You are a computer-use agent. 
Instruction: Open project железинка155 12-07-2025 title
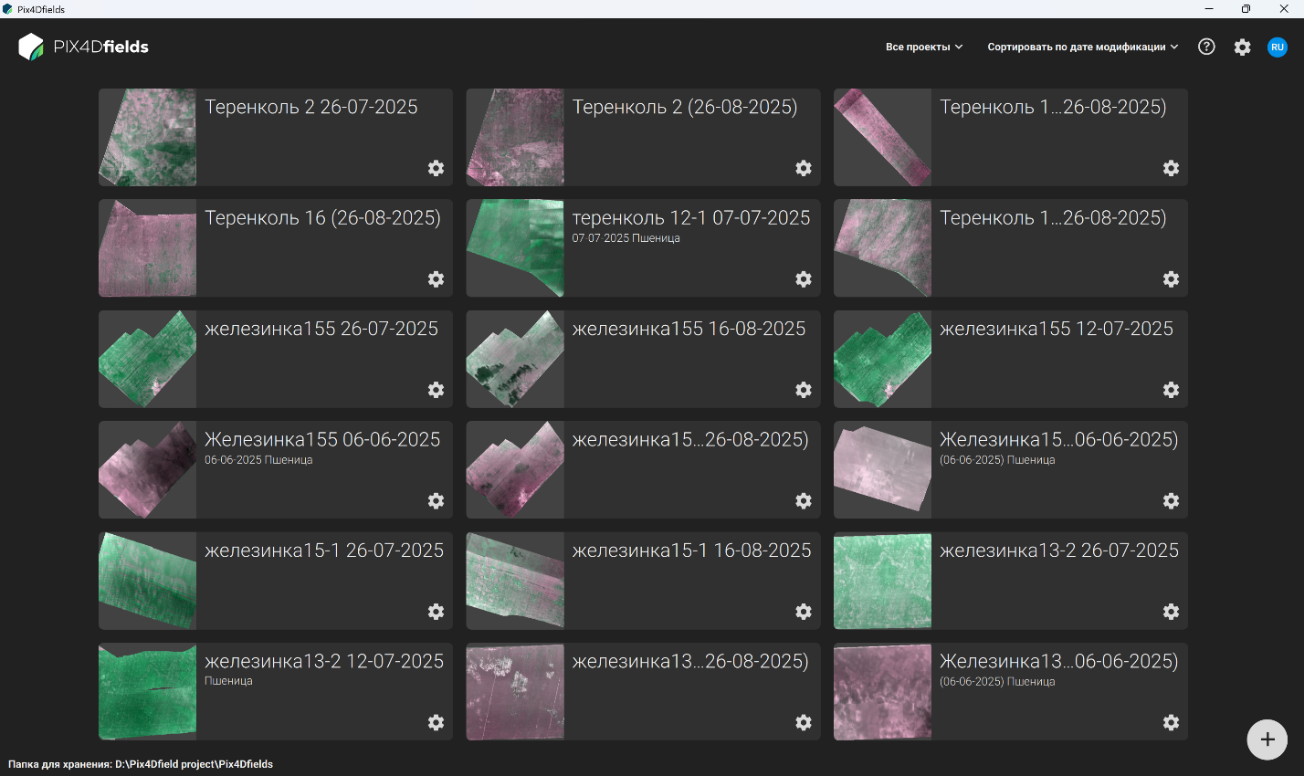pyautogui.click(x=1056, y=328)
